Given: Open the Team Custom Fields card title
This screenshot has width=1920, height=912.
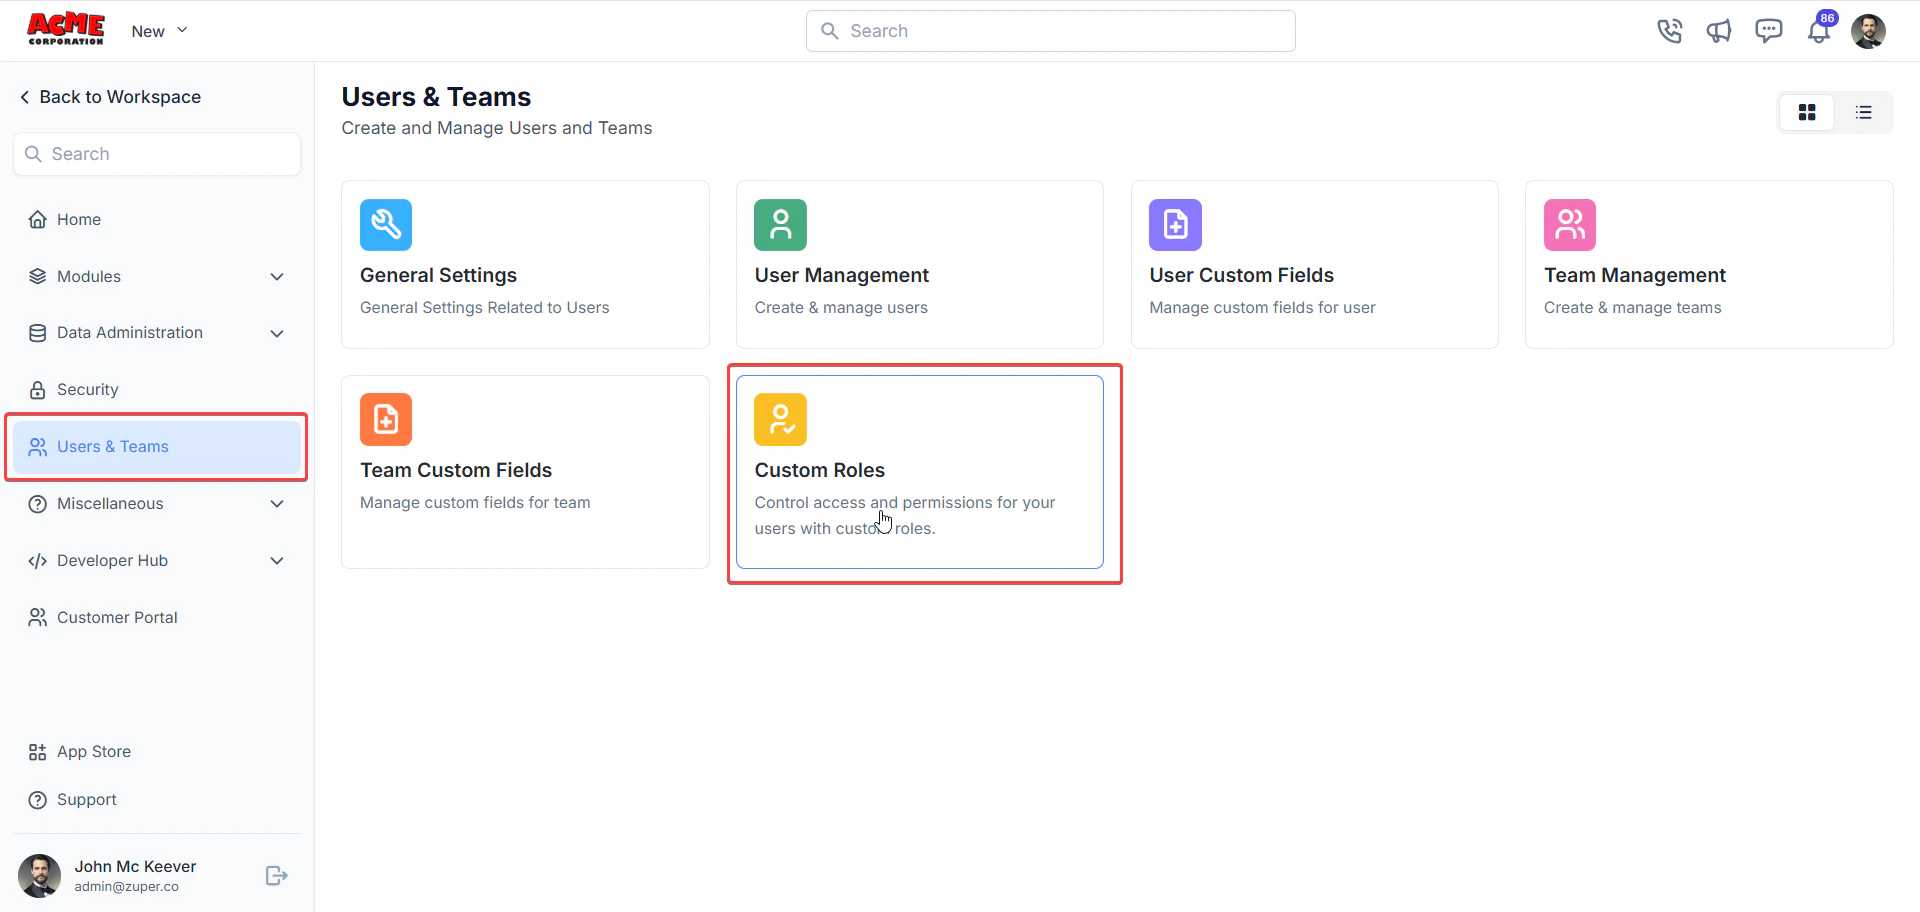Looking at the screenshot, I should click(456, 470).
